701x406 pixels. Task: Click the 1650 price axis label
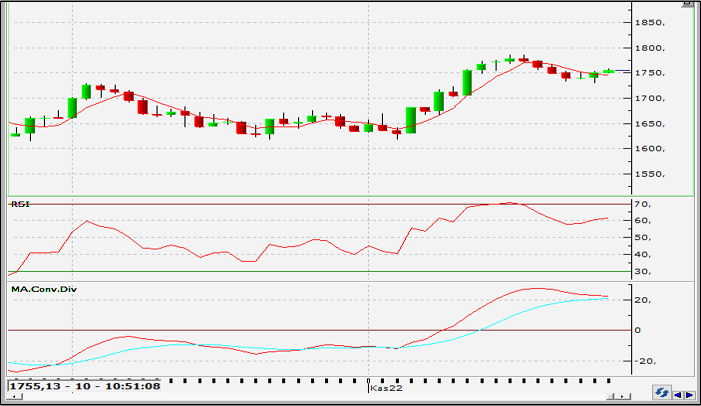click(650, 123)
